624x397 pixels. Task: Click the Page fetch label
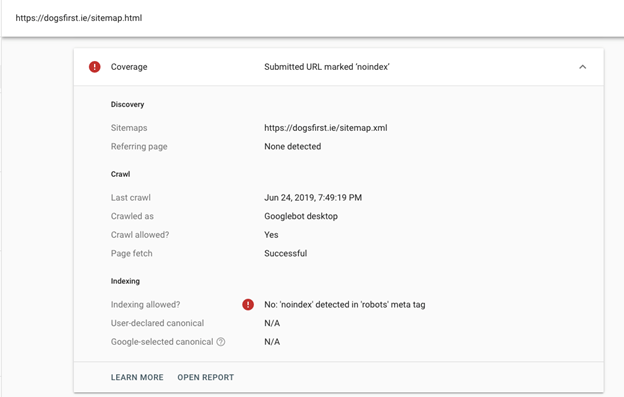coord(131,253)
